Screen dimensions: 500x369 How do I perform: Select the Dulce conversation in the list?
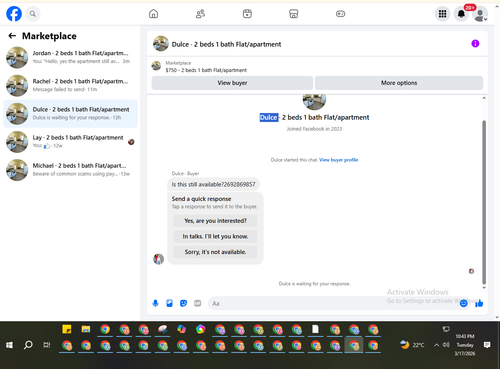pyautogui.click(x=70, y=114)
